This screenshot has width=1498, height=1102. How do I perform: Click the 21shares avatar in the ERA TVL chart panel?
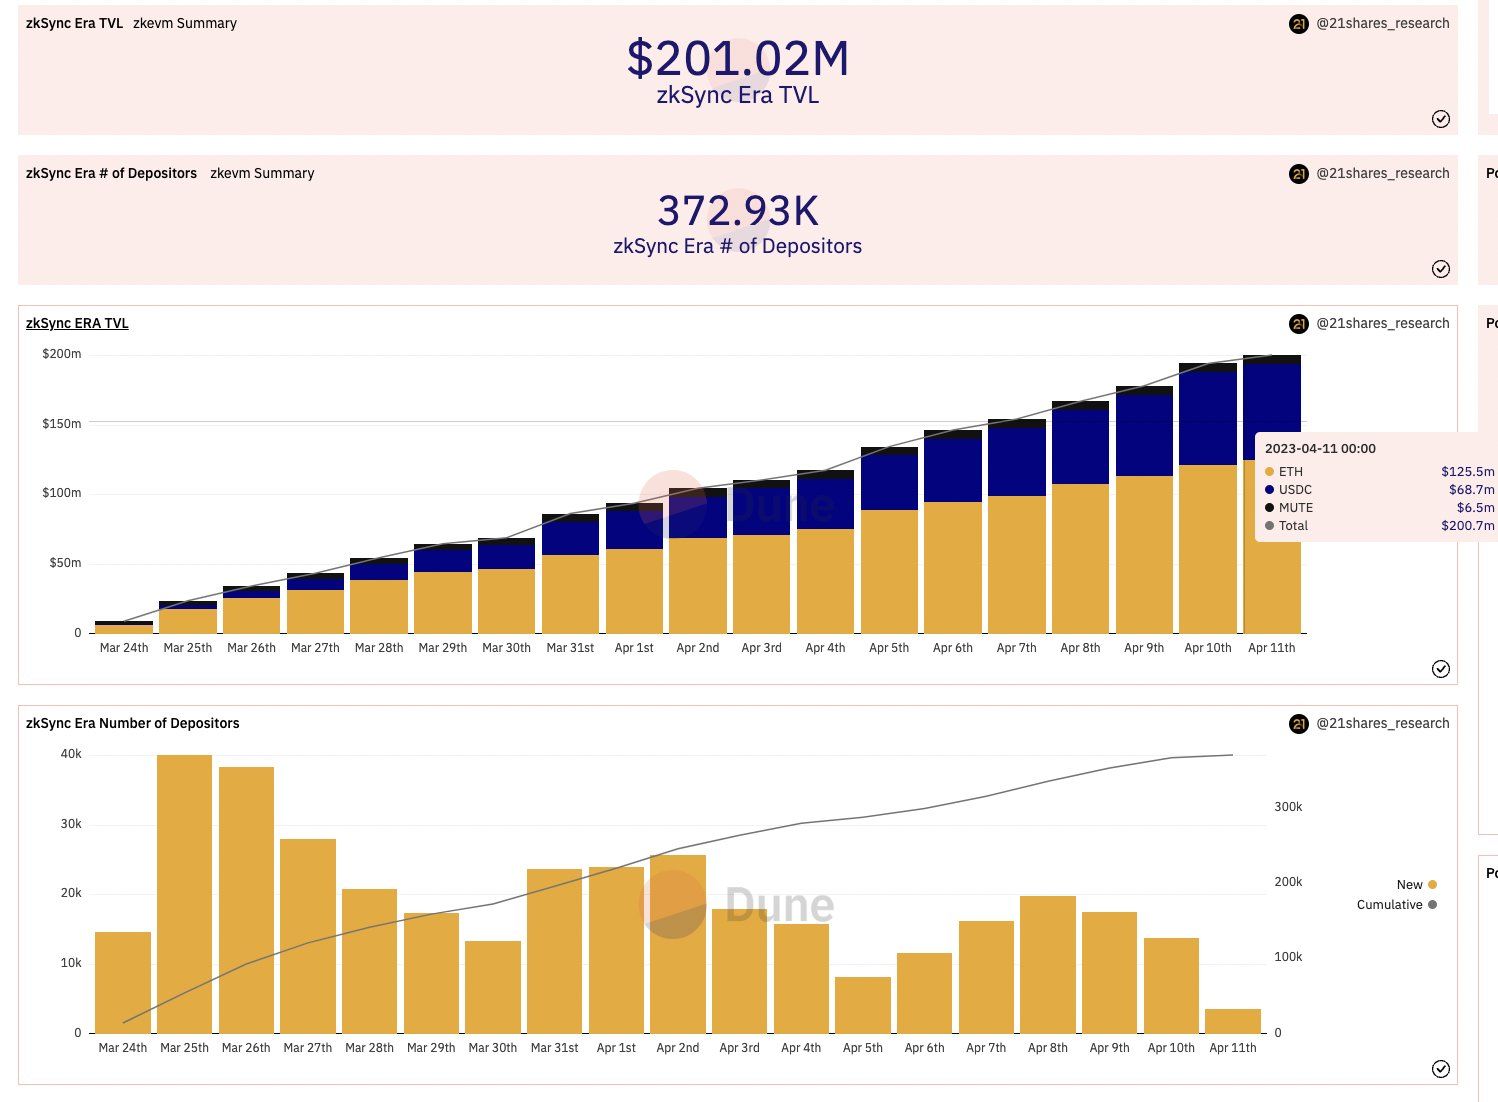(1299, 324)
